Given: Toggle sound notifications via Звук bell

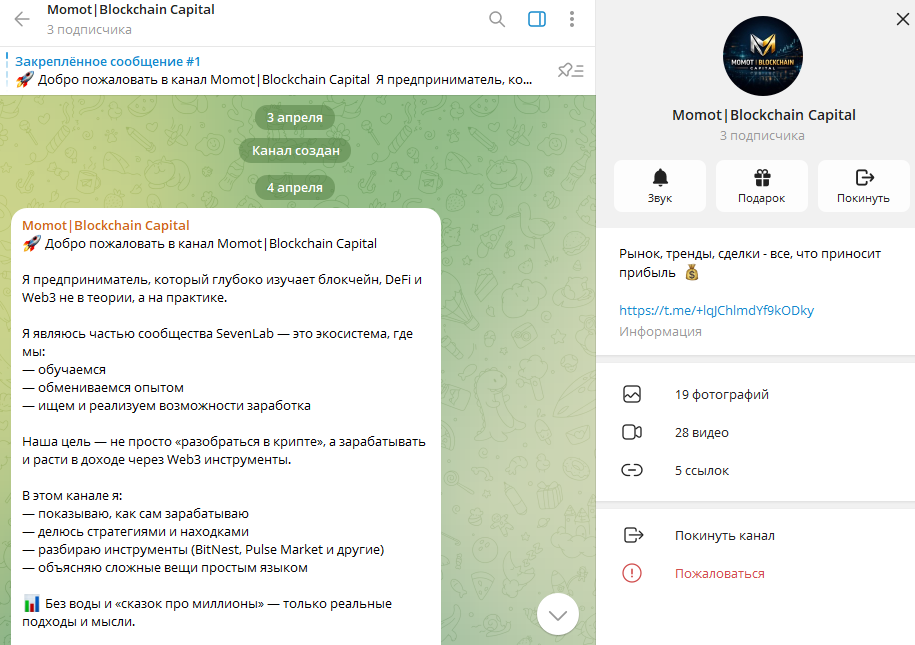Looking at the screenshot, I should coord(660,186).
